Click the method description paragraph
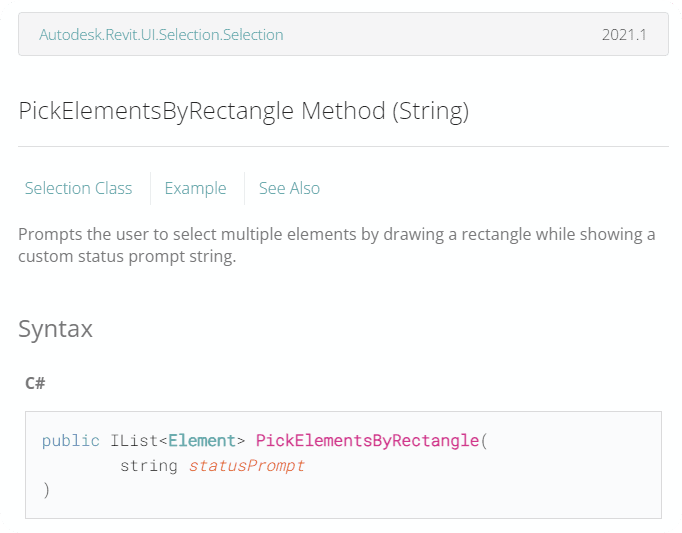The width and height of the screenshot is (682, 533). click(337, 245)
